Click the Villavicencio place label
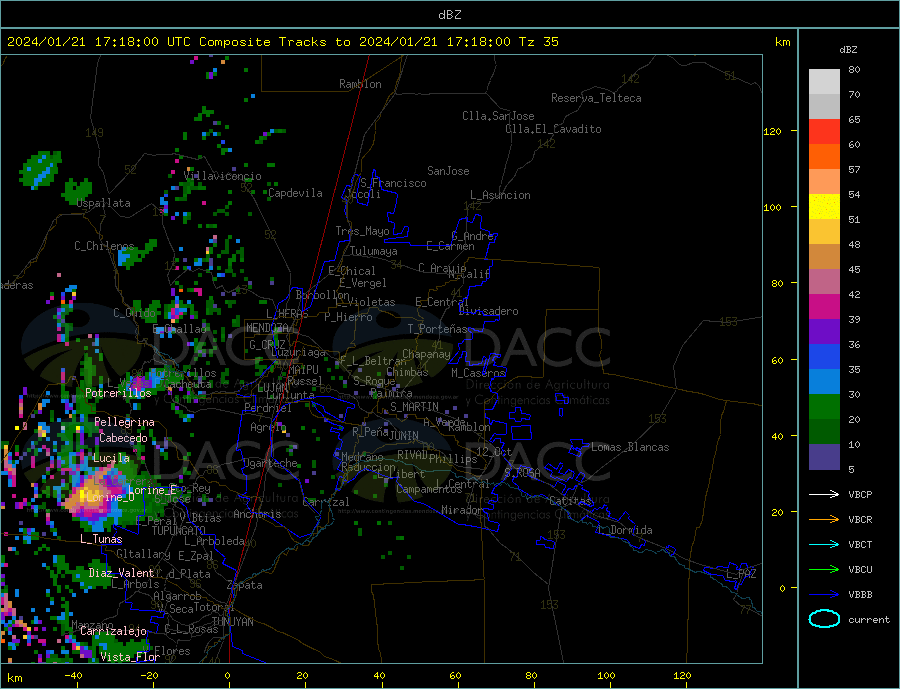The width and height of the screenshot is (900, 689). [x=223, y=176]
